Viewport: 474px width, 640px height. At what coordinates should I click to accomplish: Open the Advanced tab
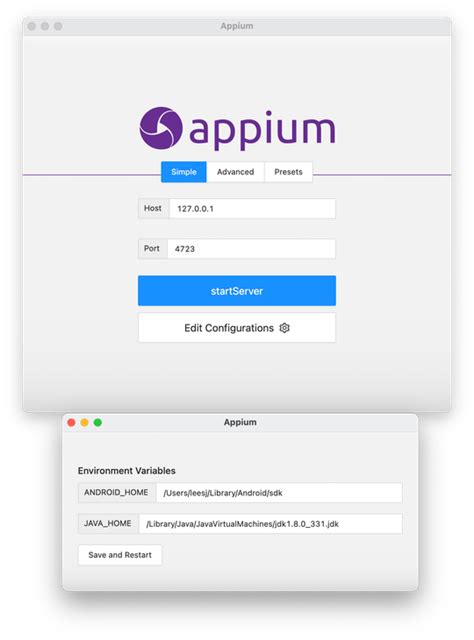click(x=236, y=172)
